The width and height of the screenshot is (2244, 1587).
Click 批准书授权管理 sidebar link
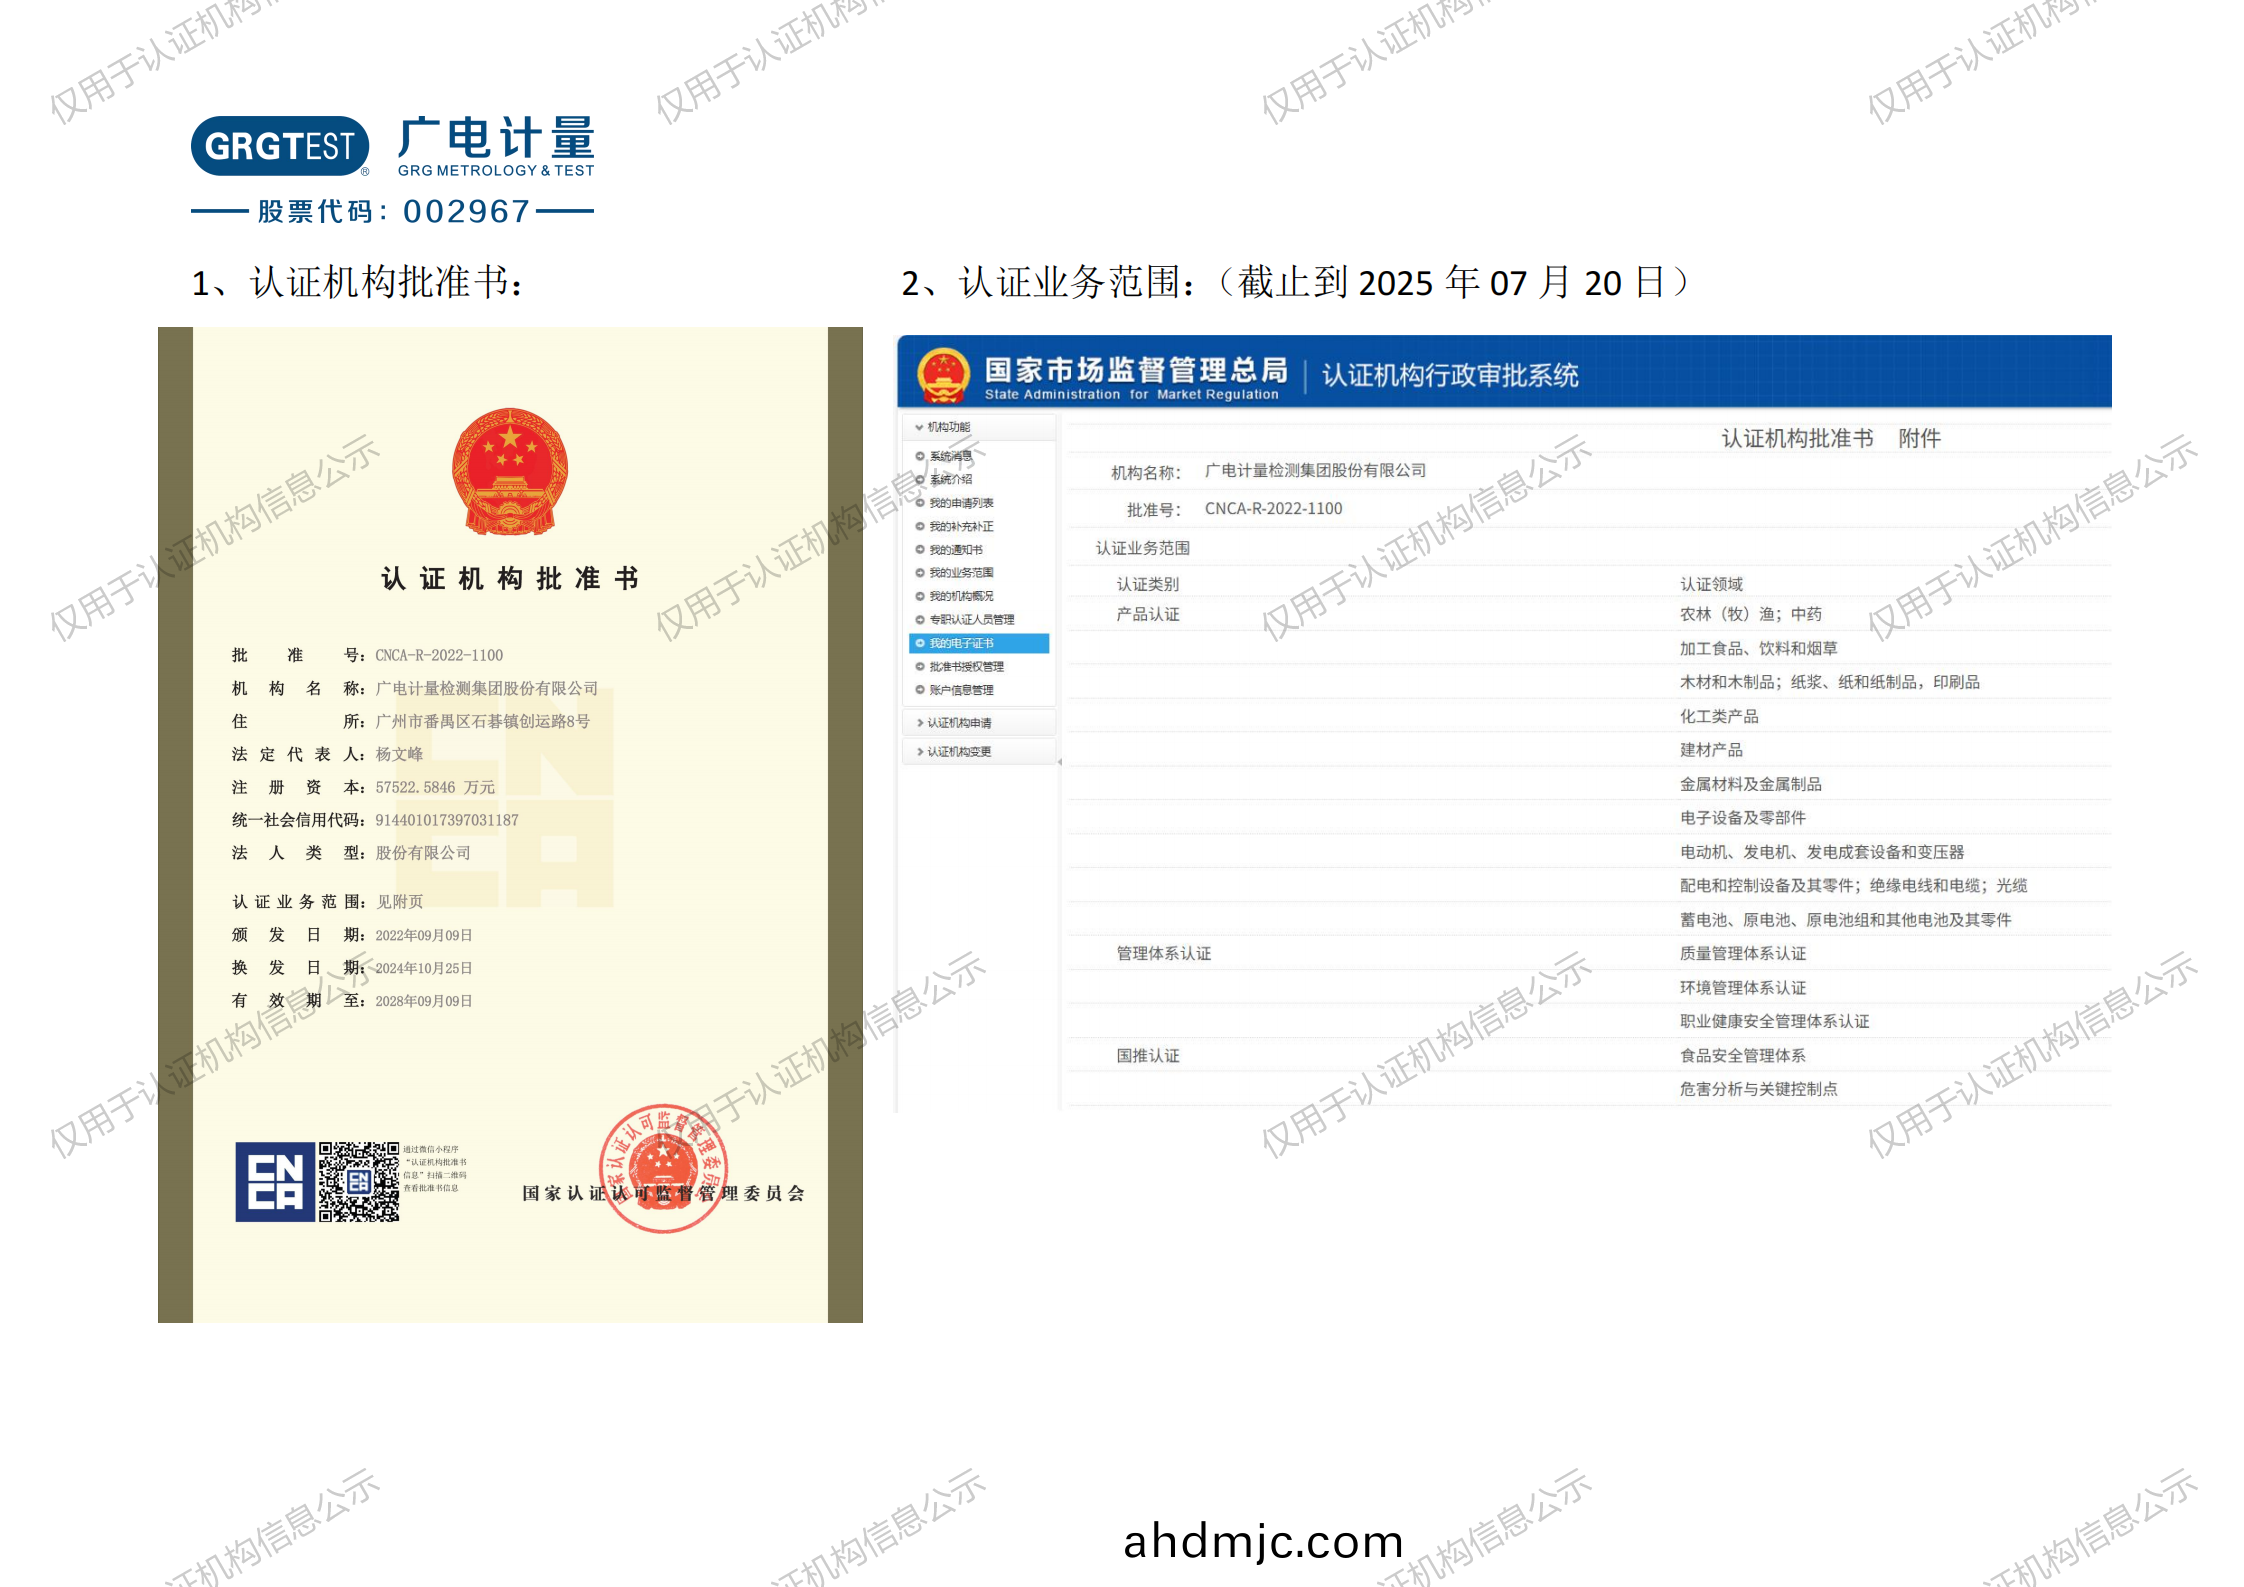[966, 667]
